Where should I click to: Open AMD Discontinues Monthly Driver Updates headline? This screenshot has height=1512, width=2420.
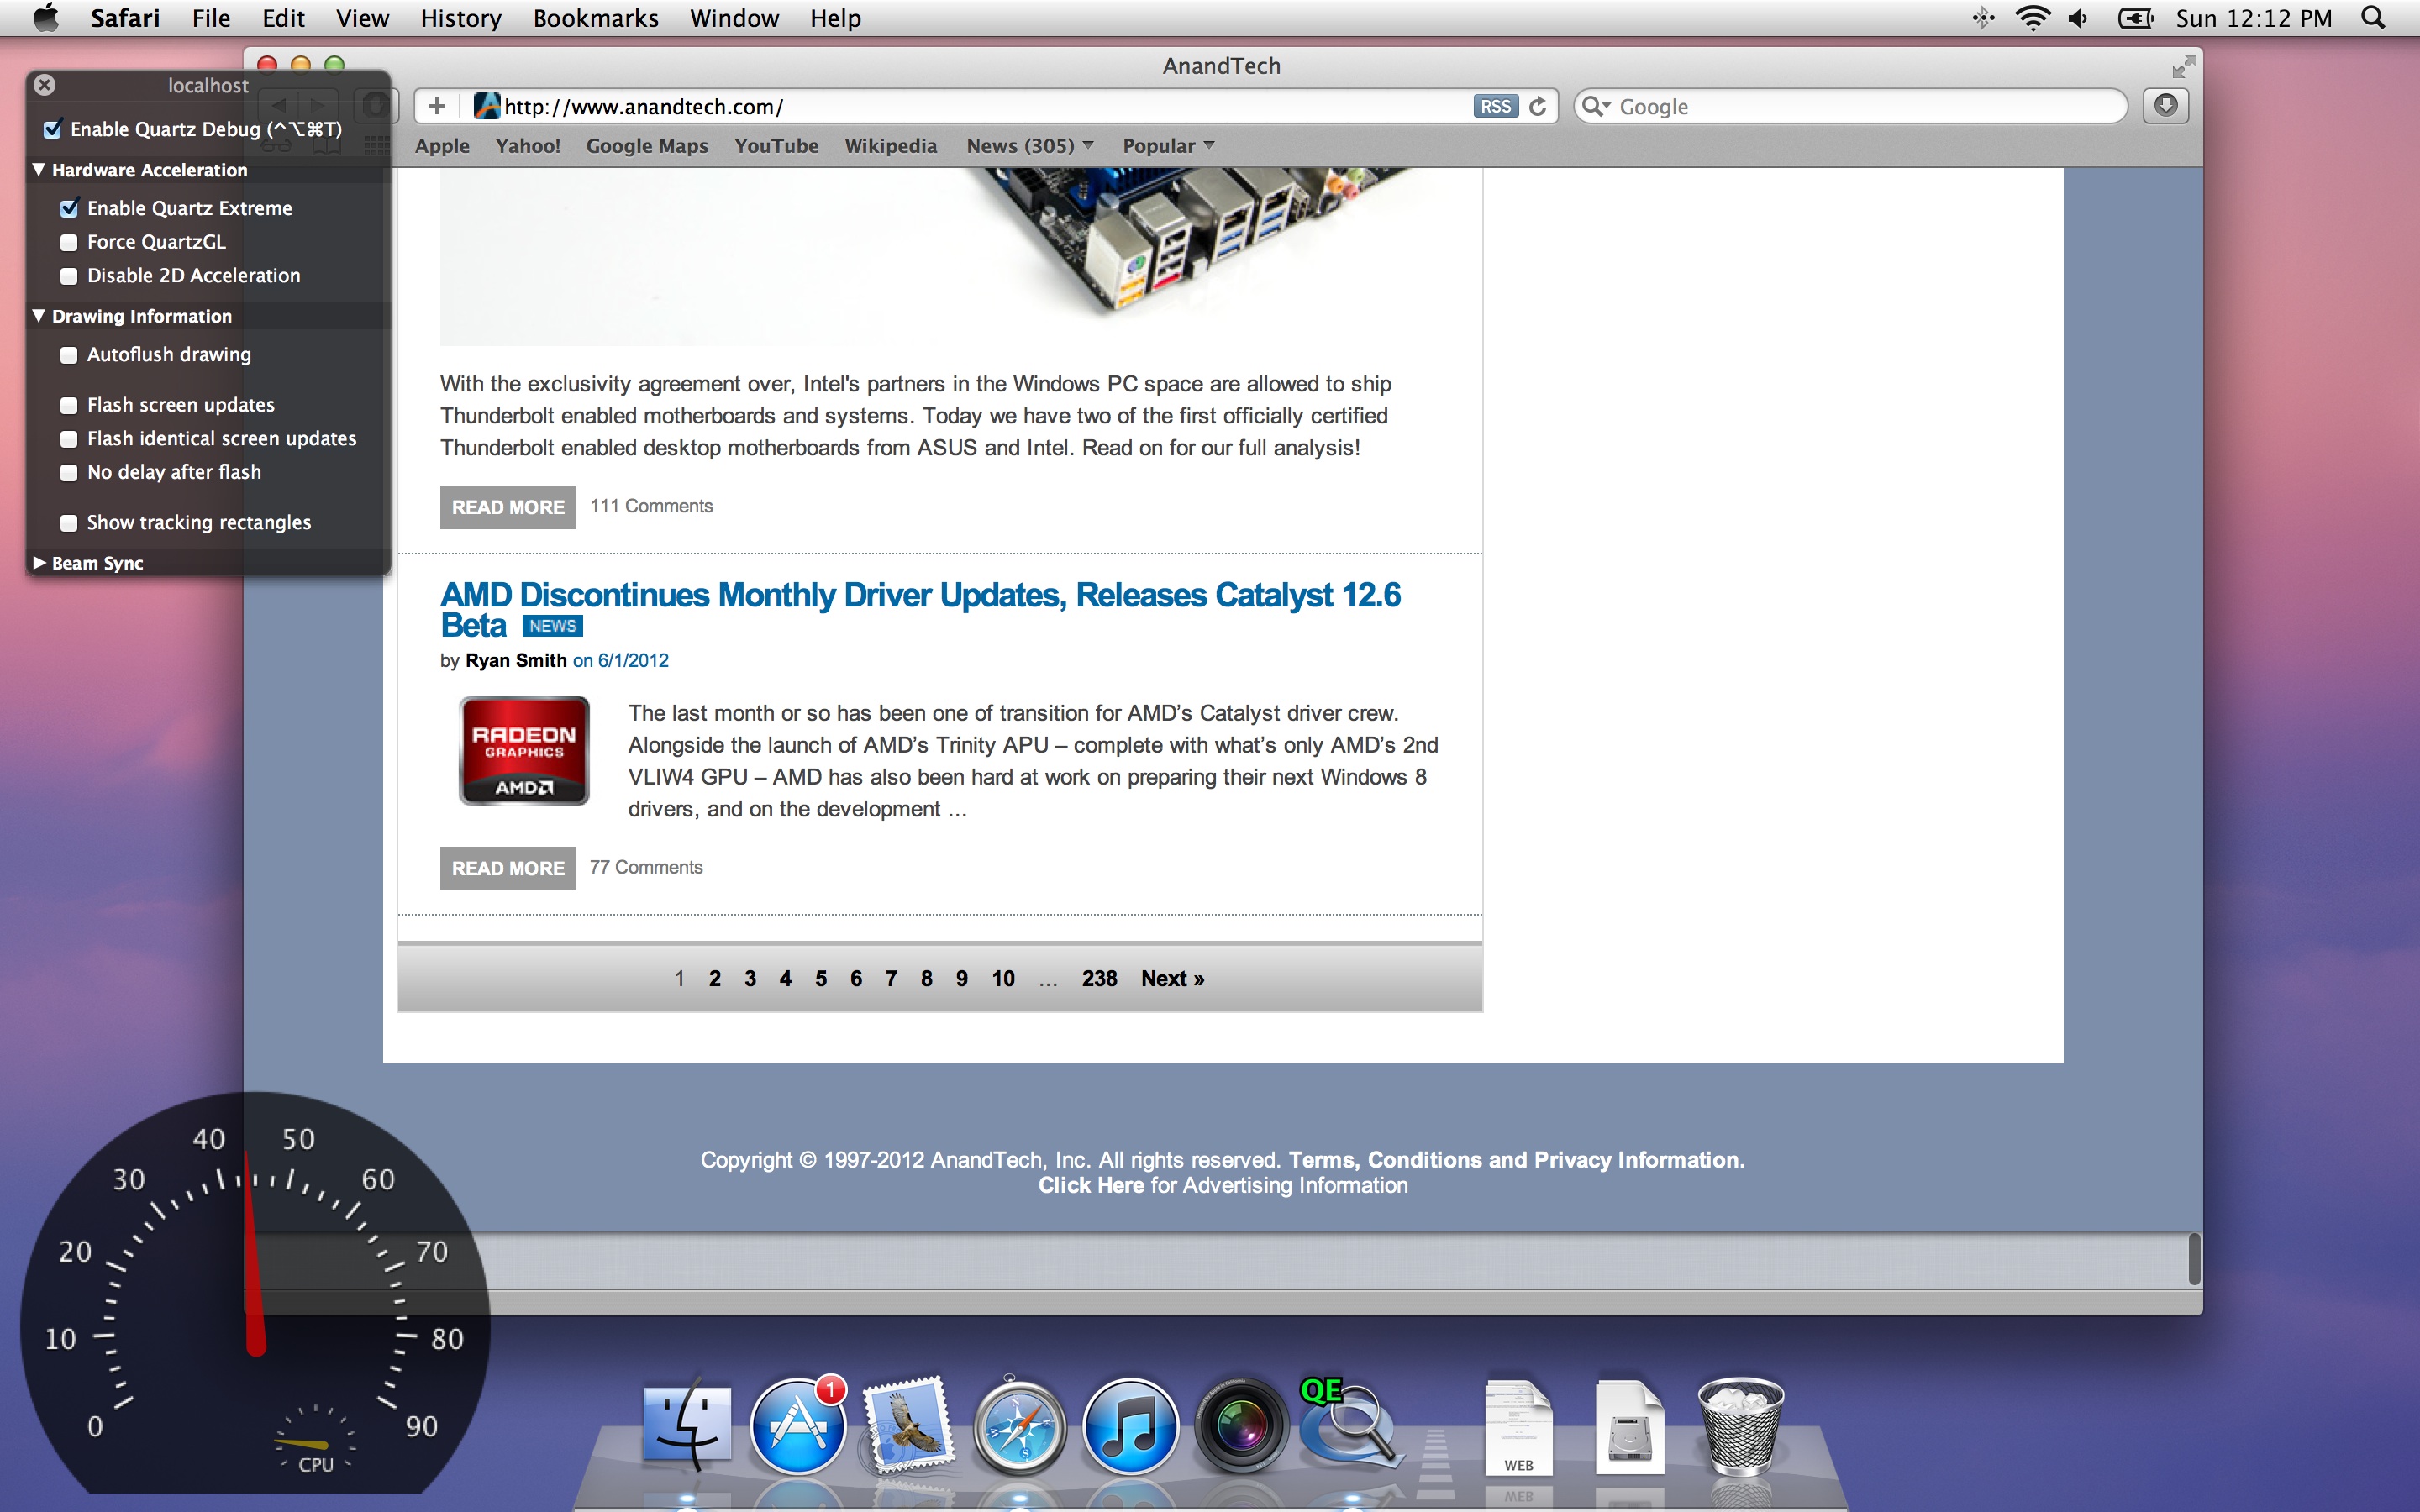pos(920,609)
